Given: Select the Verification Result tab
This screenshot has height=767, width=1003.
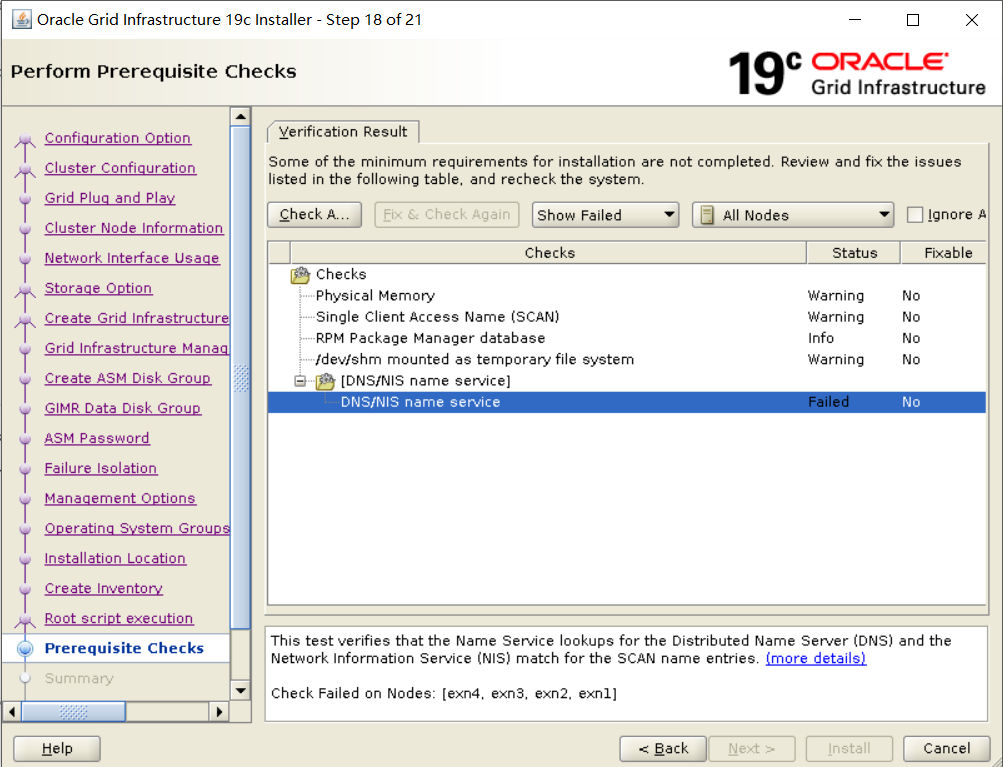Looking at the screenshot, I should (x=343, y=132).
